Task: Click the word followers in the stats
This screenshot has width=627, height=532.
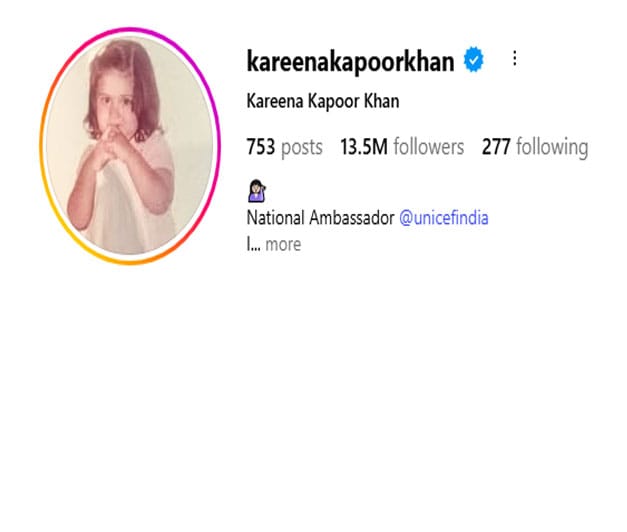Action: click(x=429, y=146)
